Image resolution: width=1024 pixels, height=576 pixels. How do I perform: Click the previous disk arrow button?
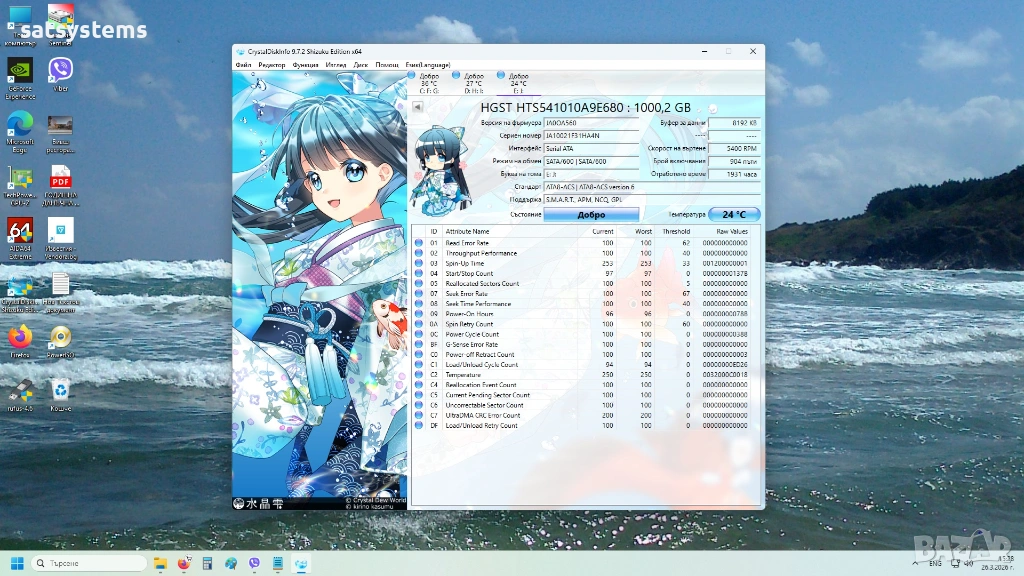[x=418, y=107]
